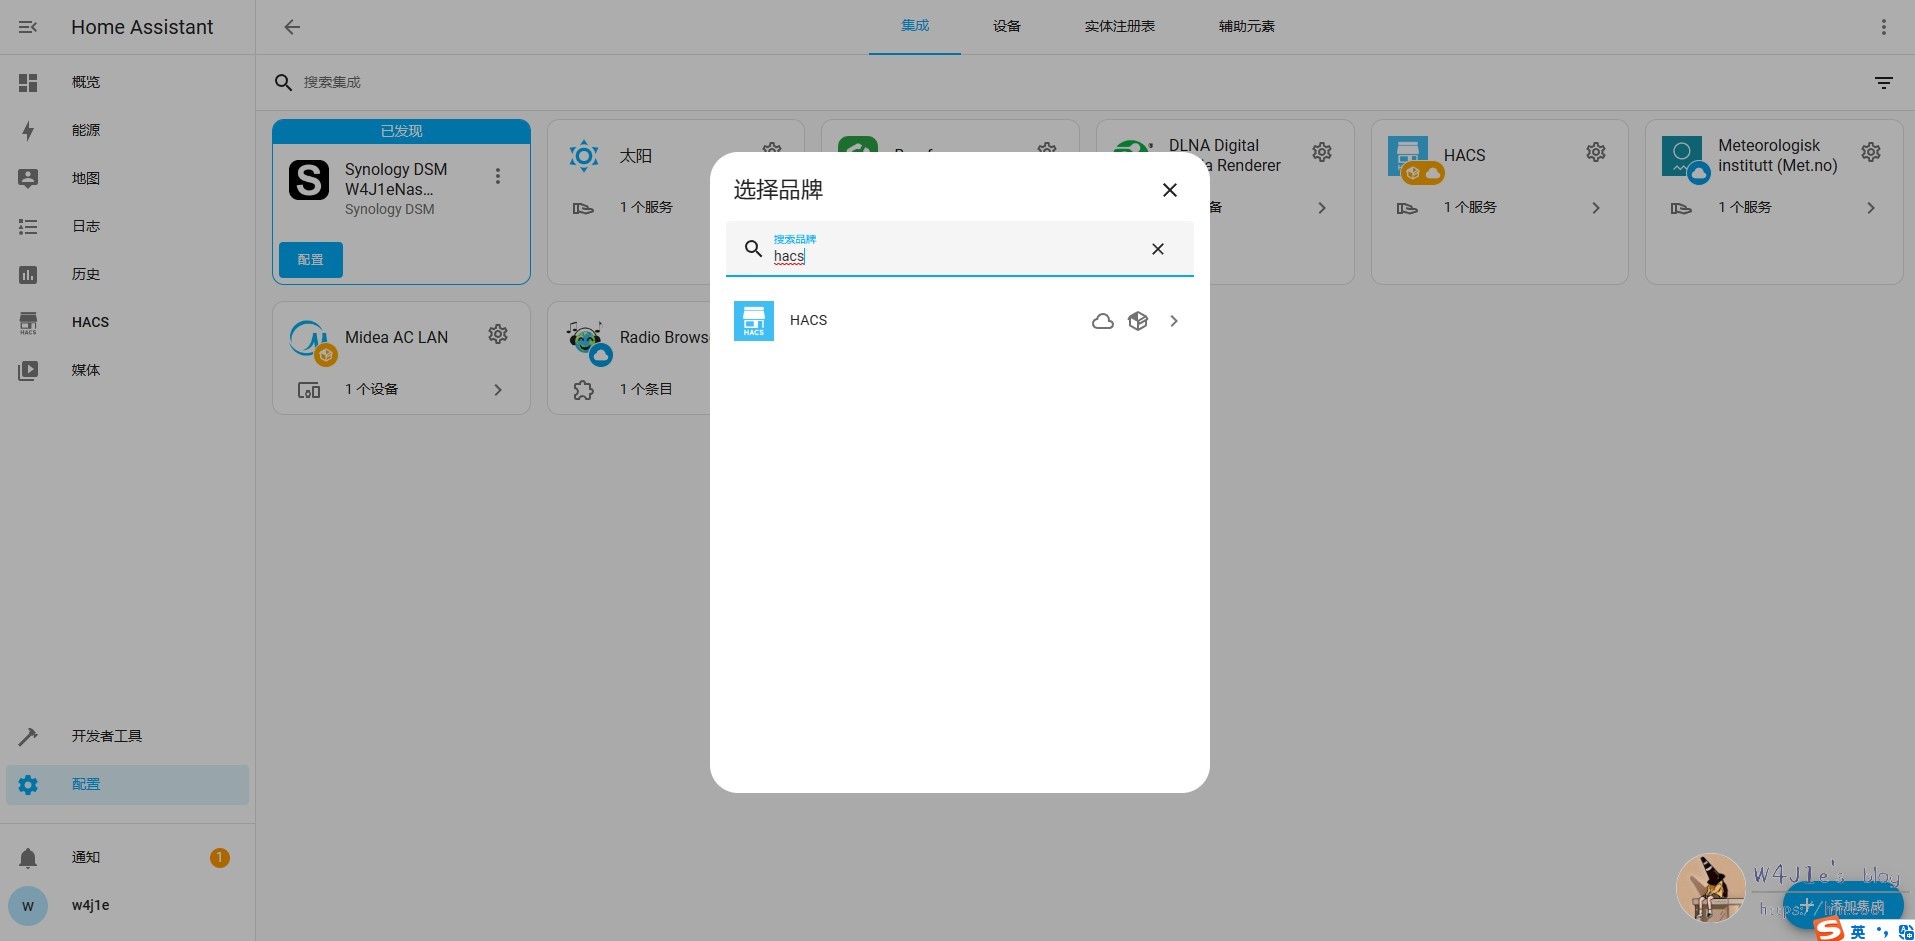
Task: Open the top-right overflow menu
Action: [1883, 27]
